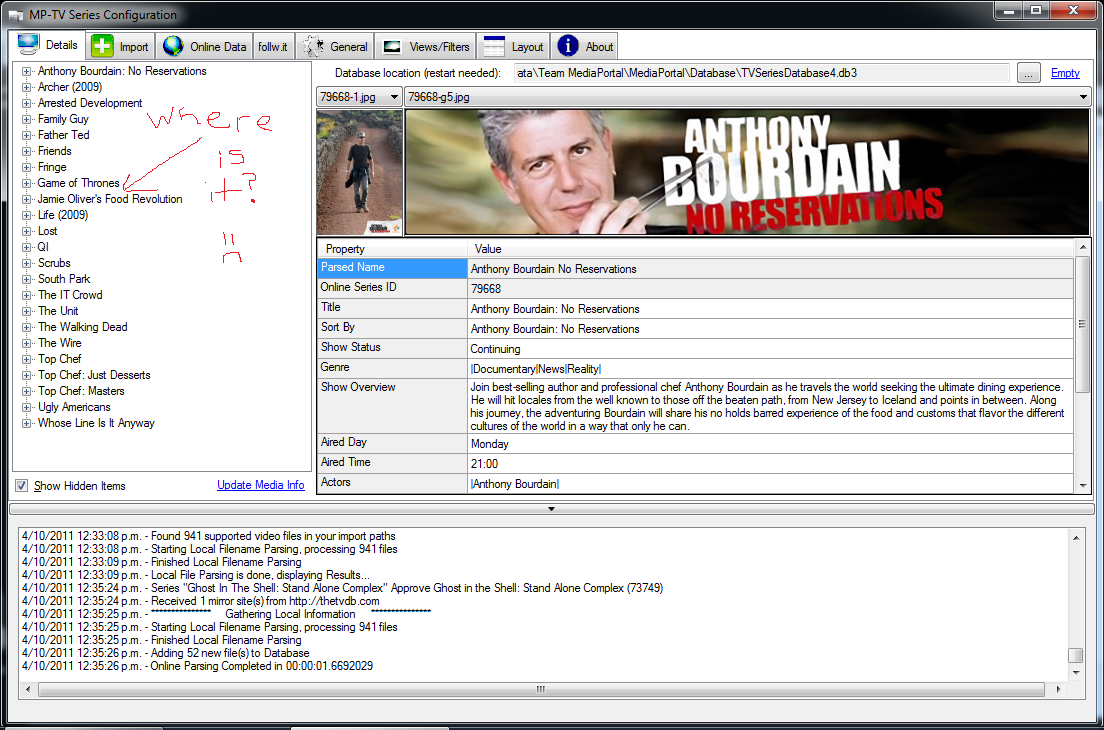Expand the Family Guy node
Viewport: 1104px width, 730px height.
(x=26, y=120)
